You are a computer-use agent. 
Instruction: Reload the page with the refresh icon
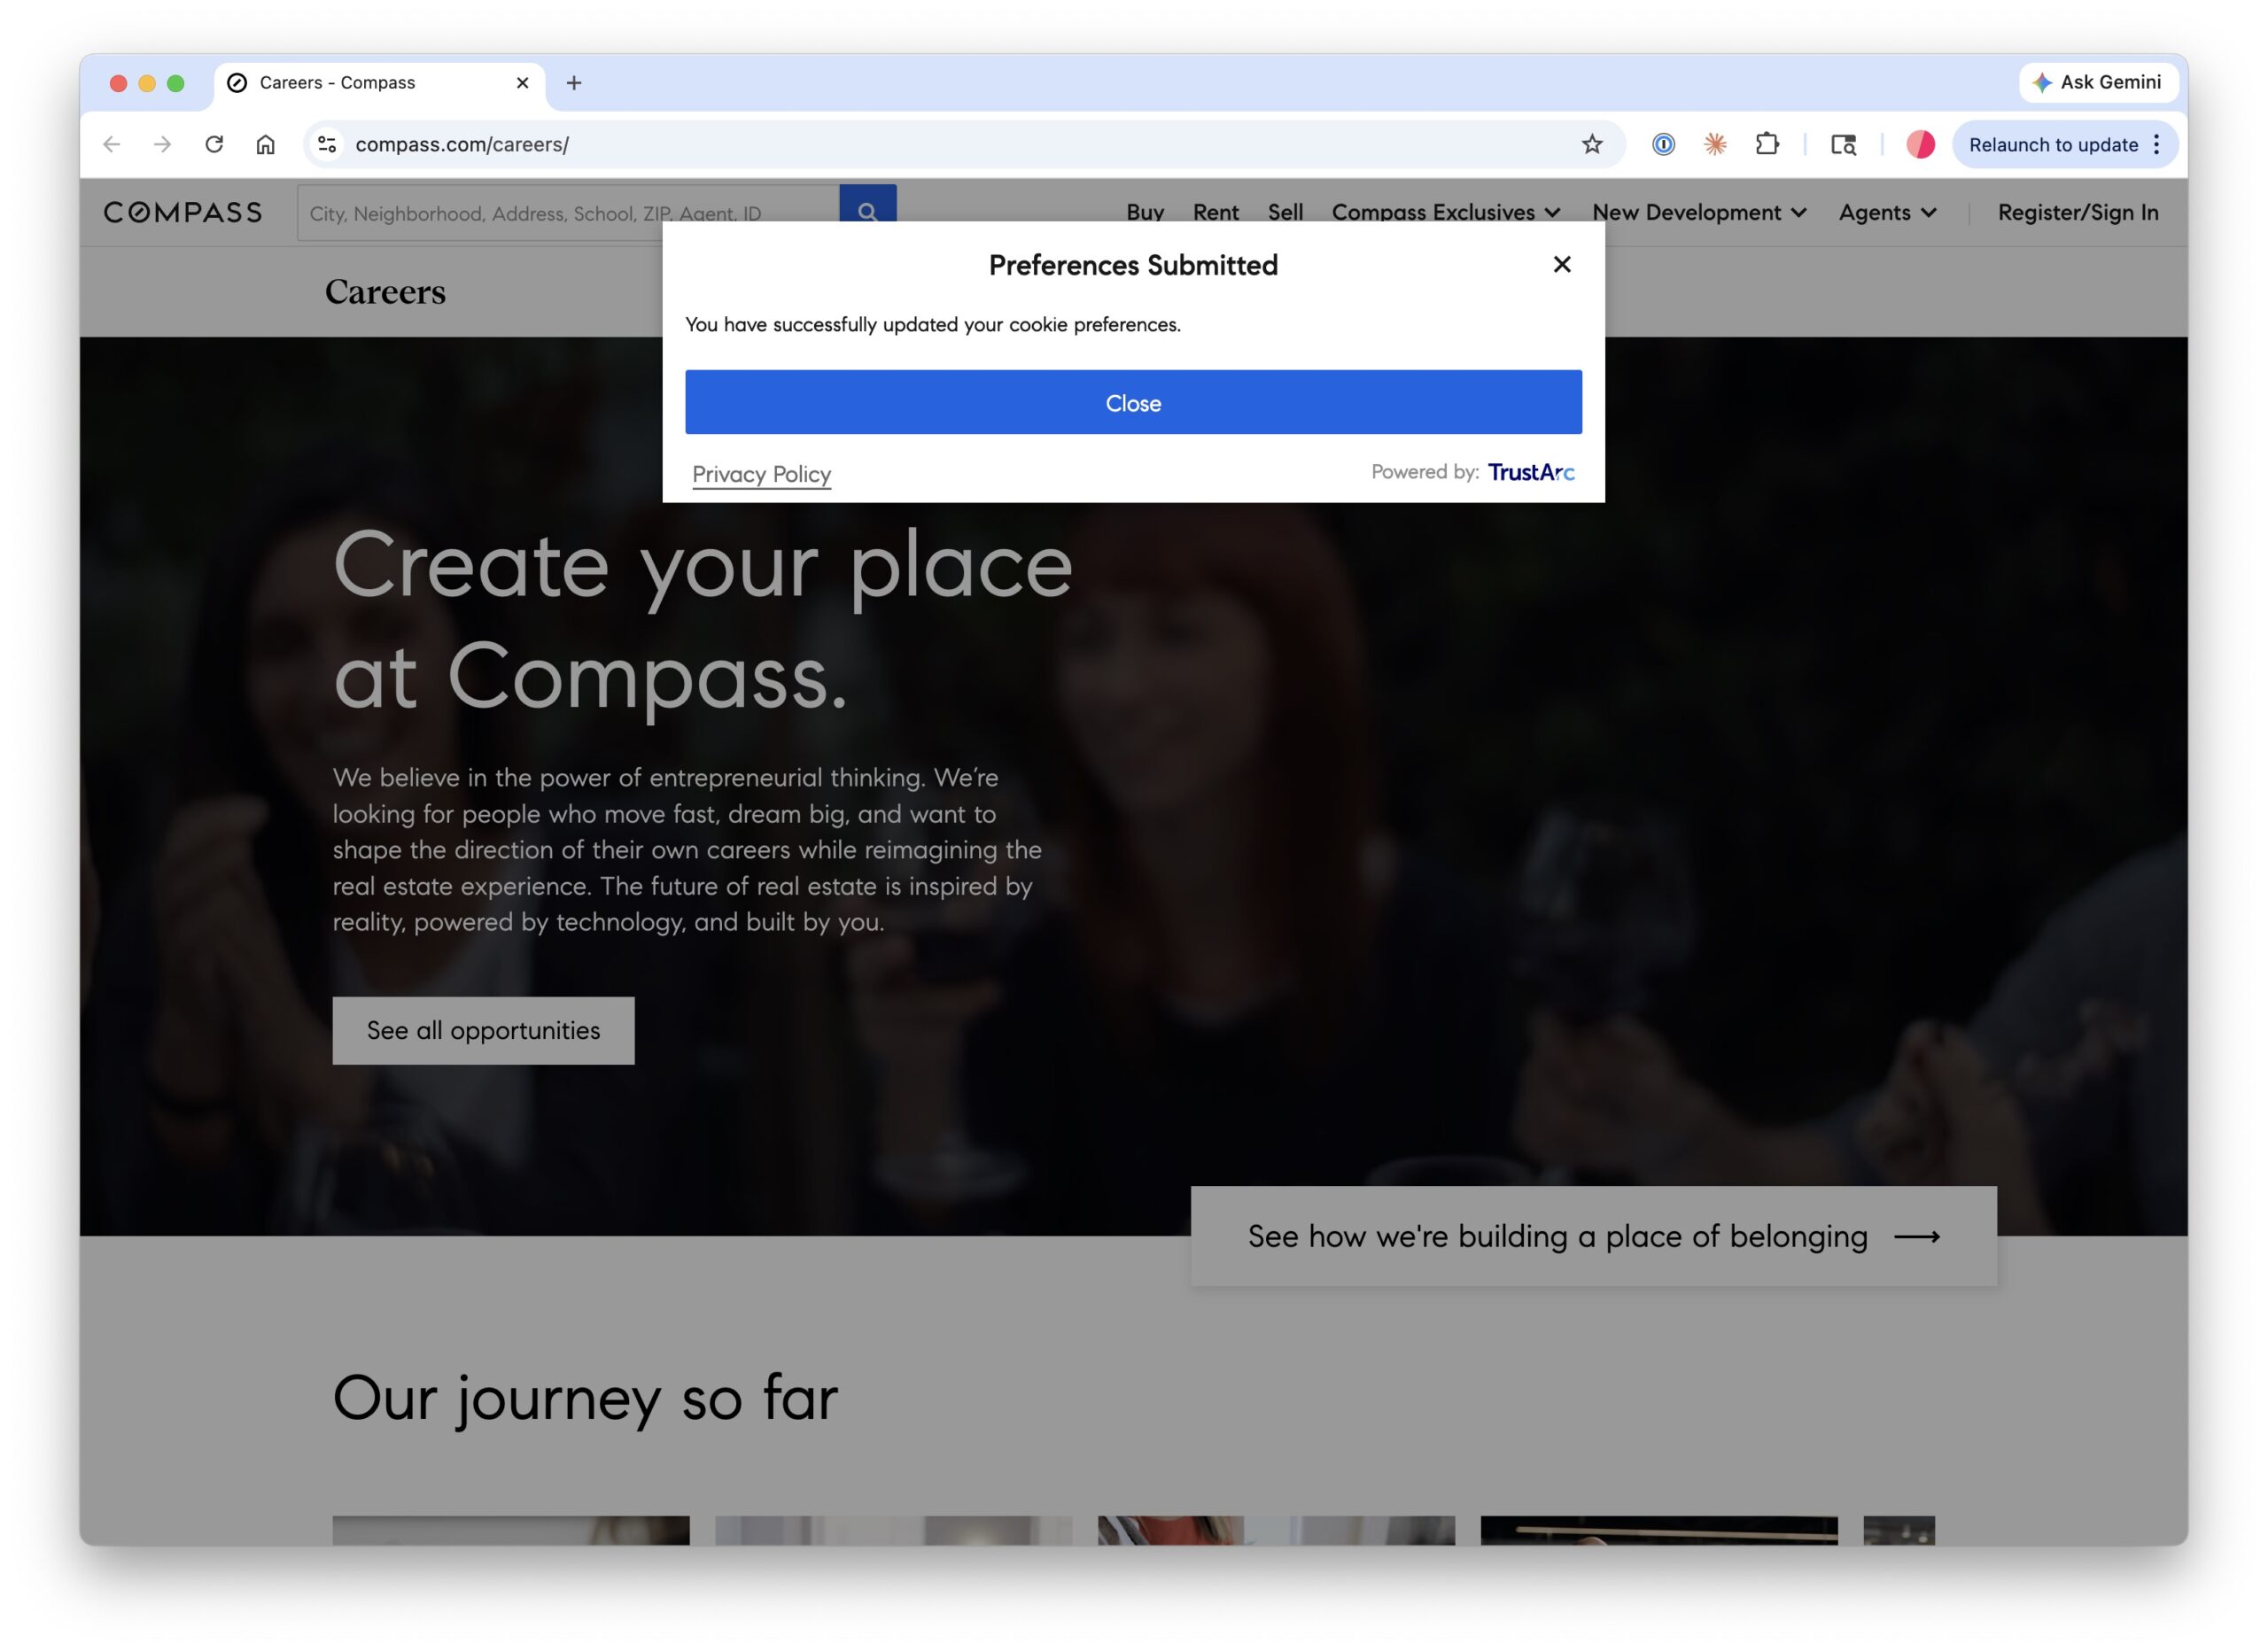(x=214, y=144)
